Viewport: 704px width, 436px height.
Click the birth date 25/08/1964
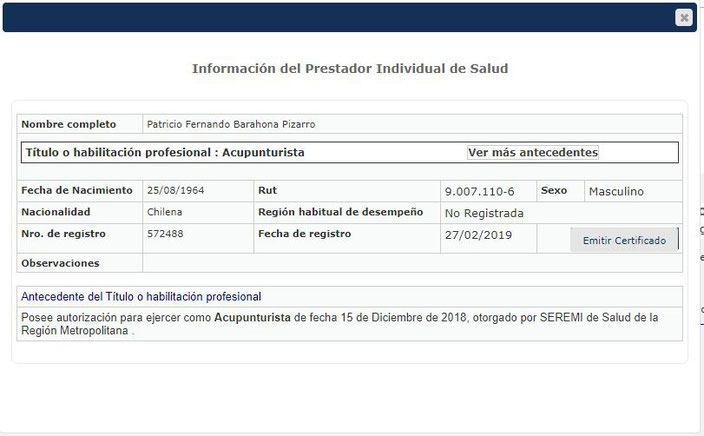pos(175,190)
